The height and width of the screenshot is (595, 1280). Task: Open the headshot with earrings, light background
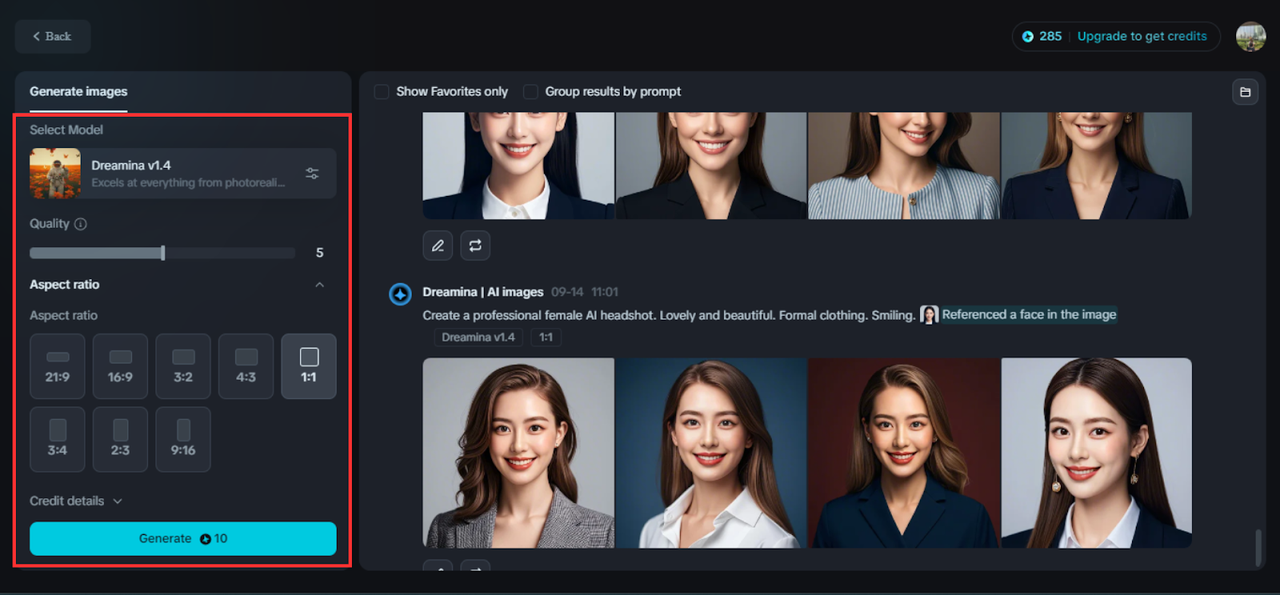[1096, 453]
